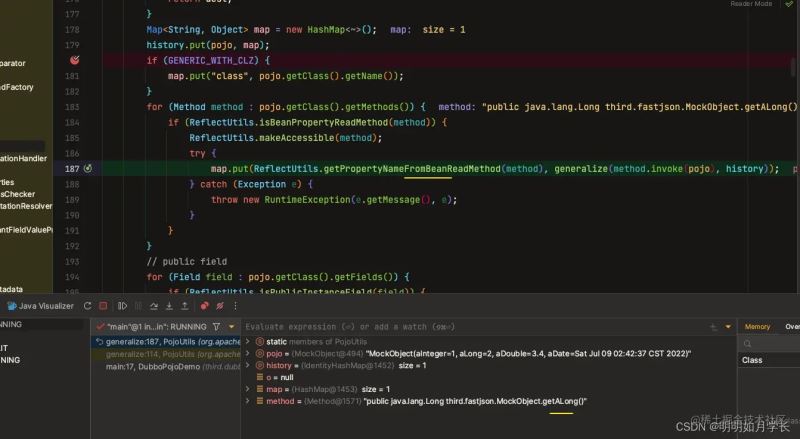Open more debugger options (three dots)

[x=236, y=306]
